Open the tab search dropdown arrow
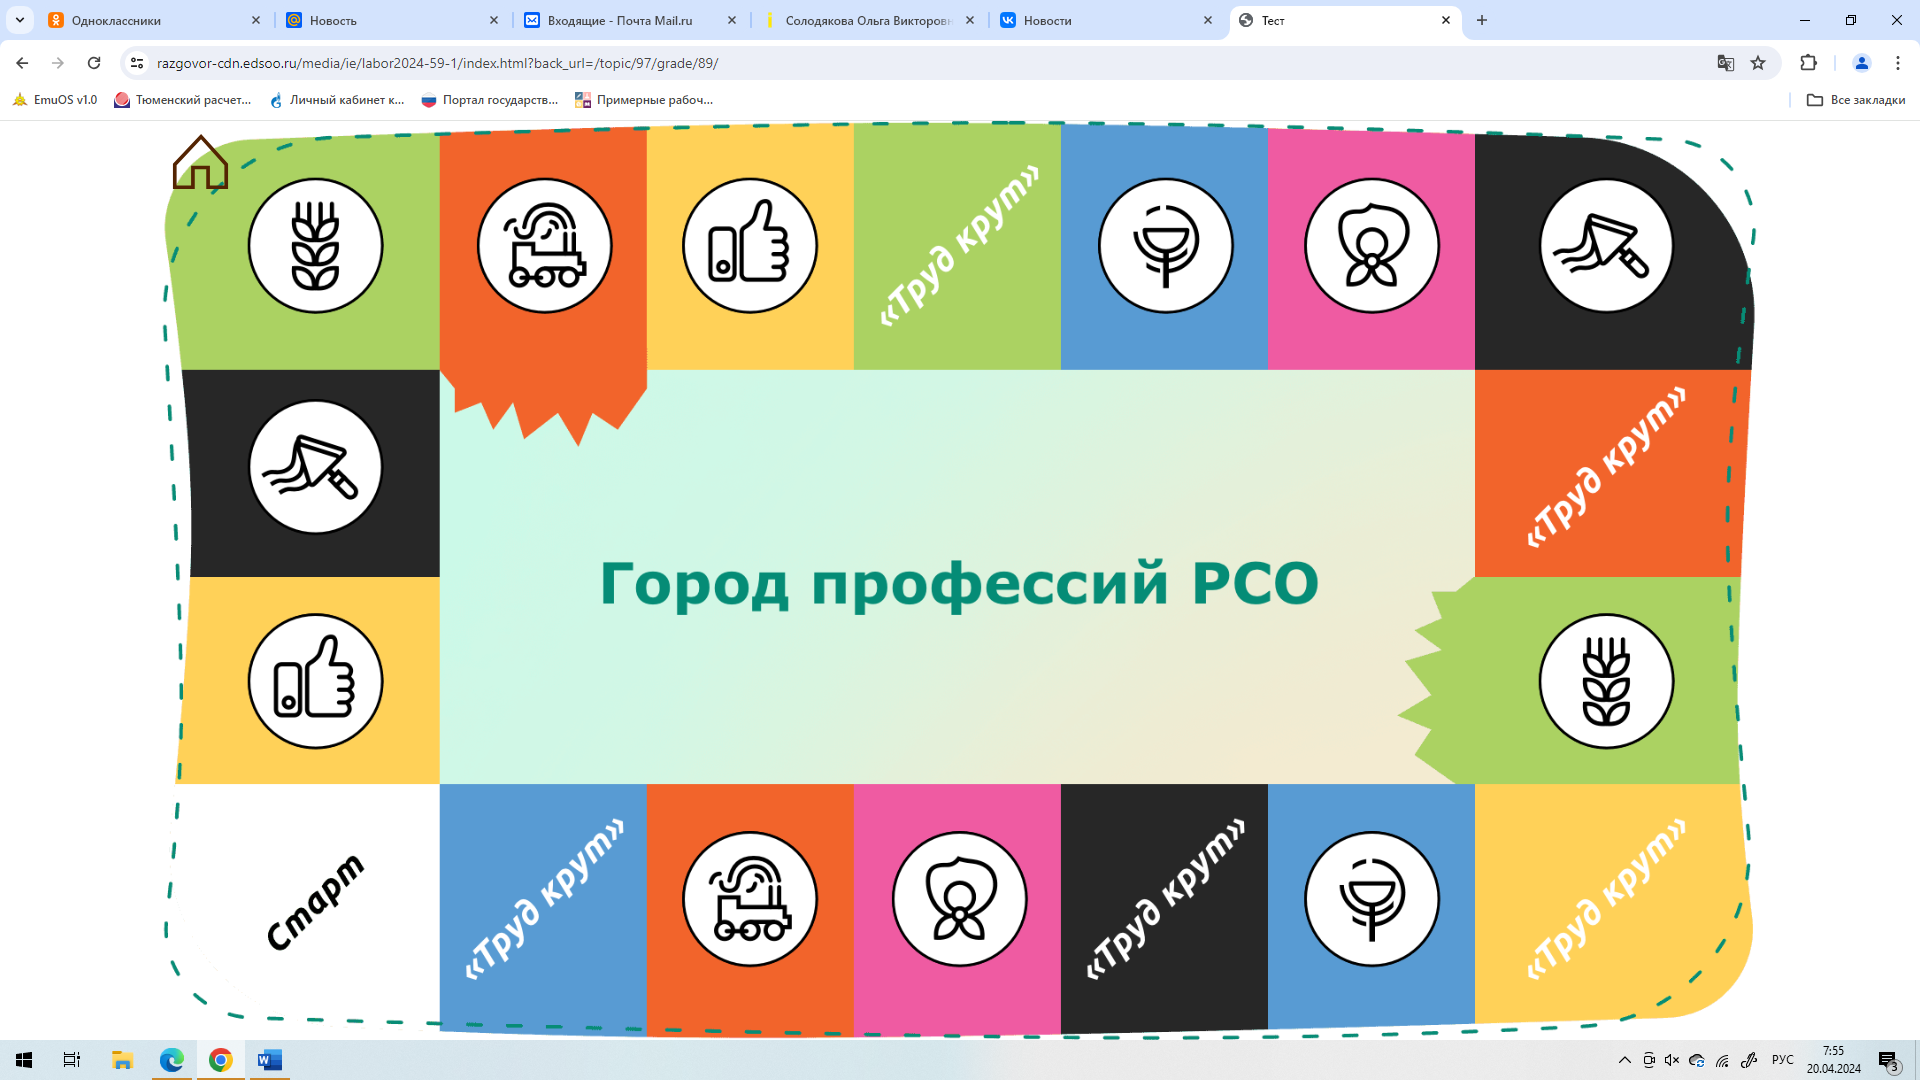The width and height of the screenshot is (1920, 1080). click(20, 20)
